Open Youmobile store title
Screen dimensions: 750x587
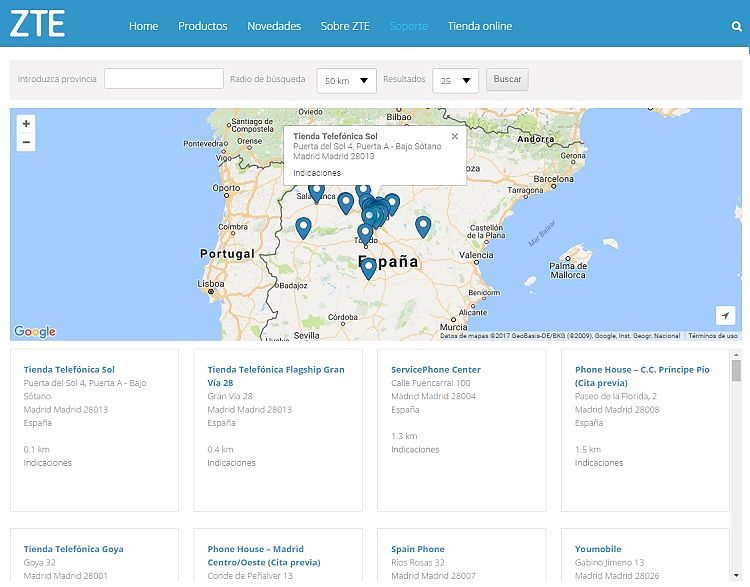pos(598,549)
